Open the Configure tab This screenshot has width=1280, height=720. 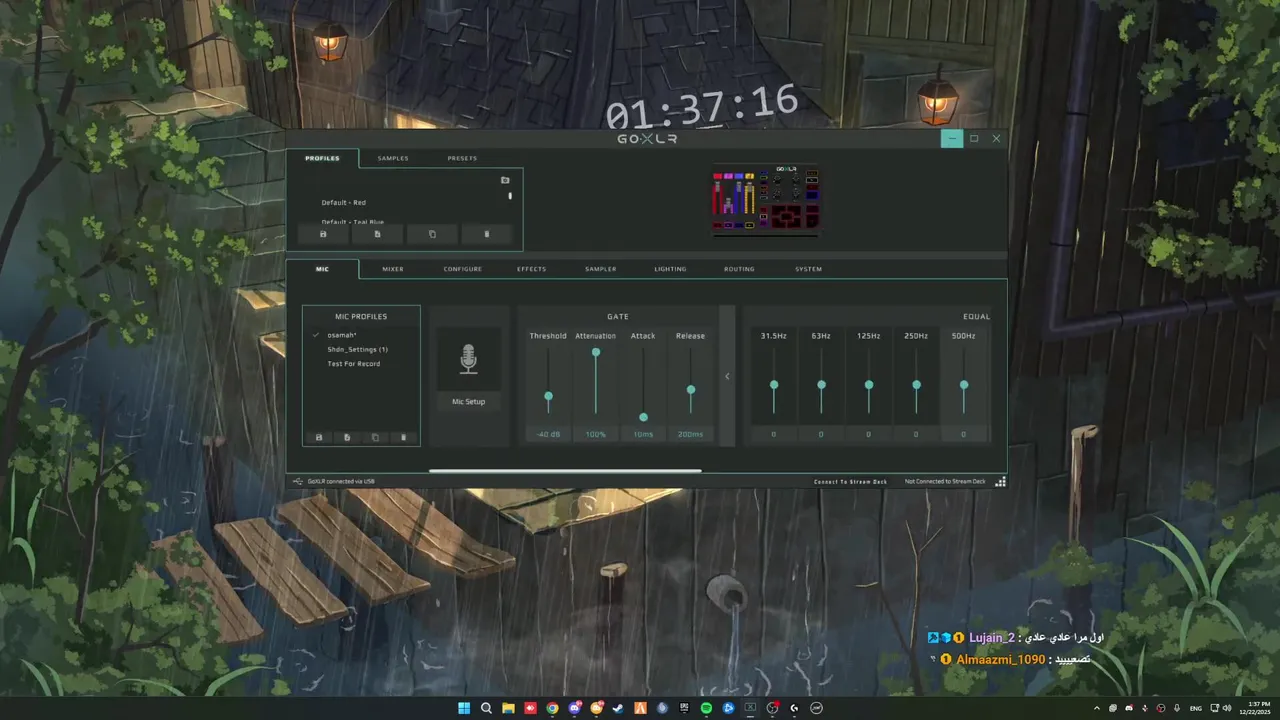463,269
